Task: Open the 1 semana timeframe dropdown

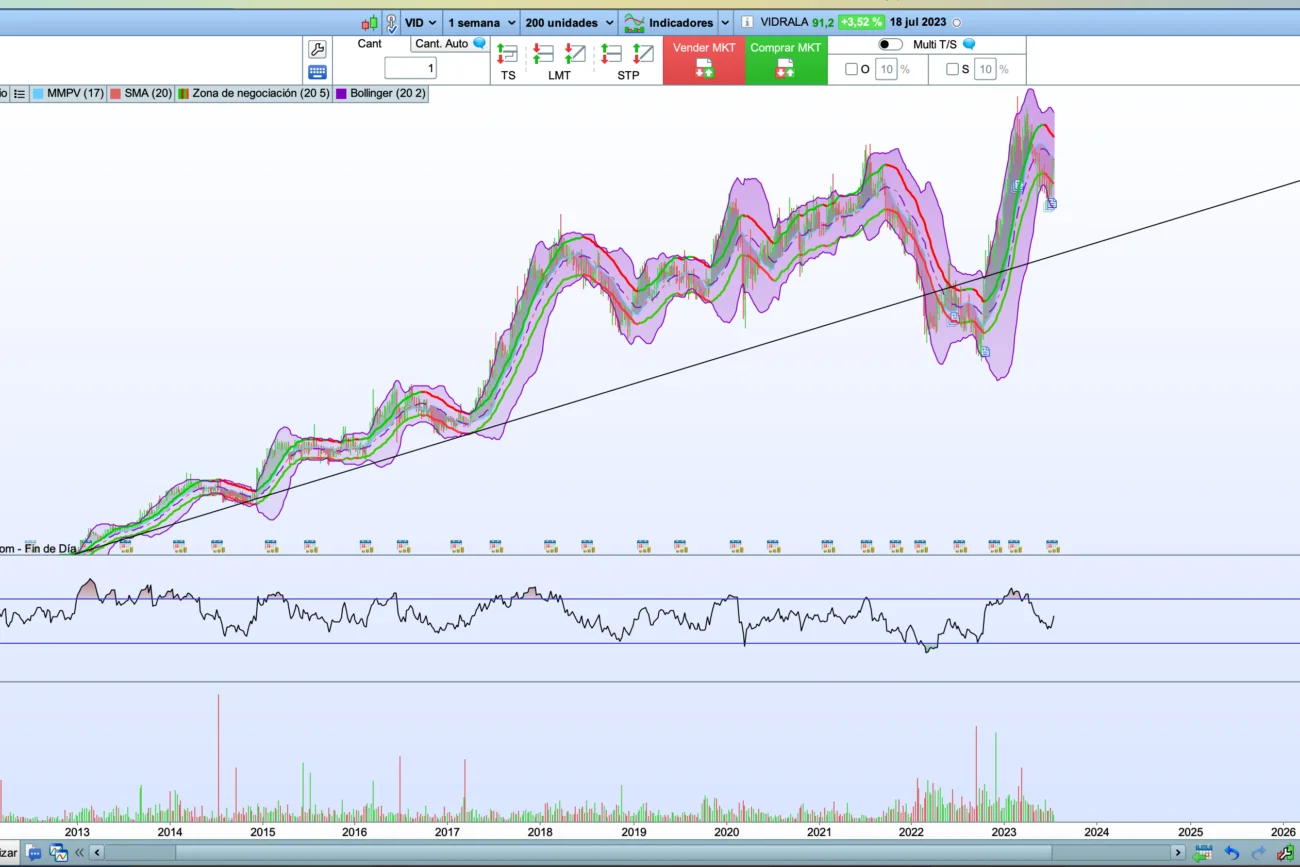Action: 481,22
